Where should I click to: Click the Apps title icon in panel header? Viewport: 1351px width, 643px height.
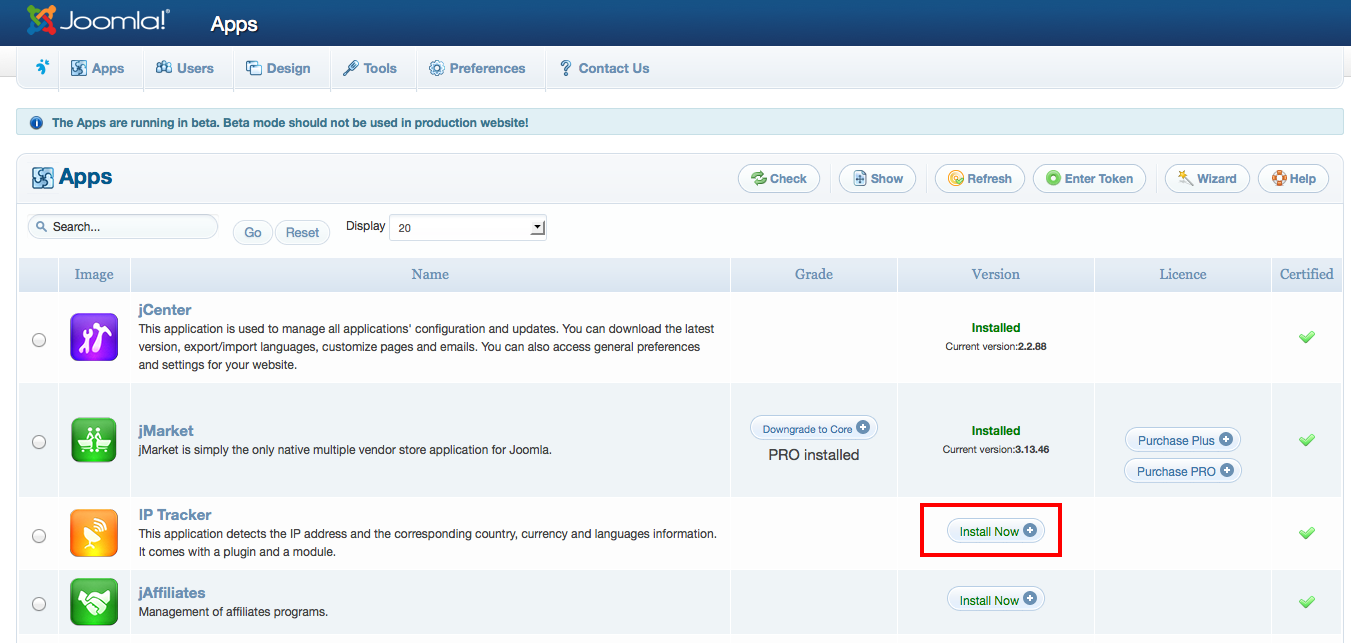coord(42,178)
